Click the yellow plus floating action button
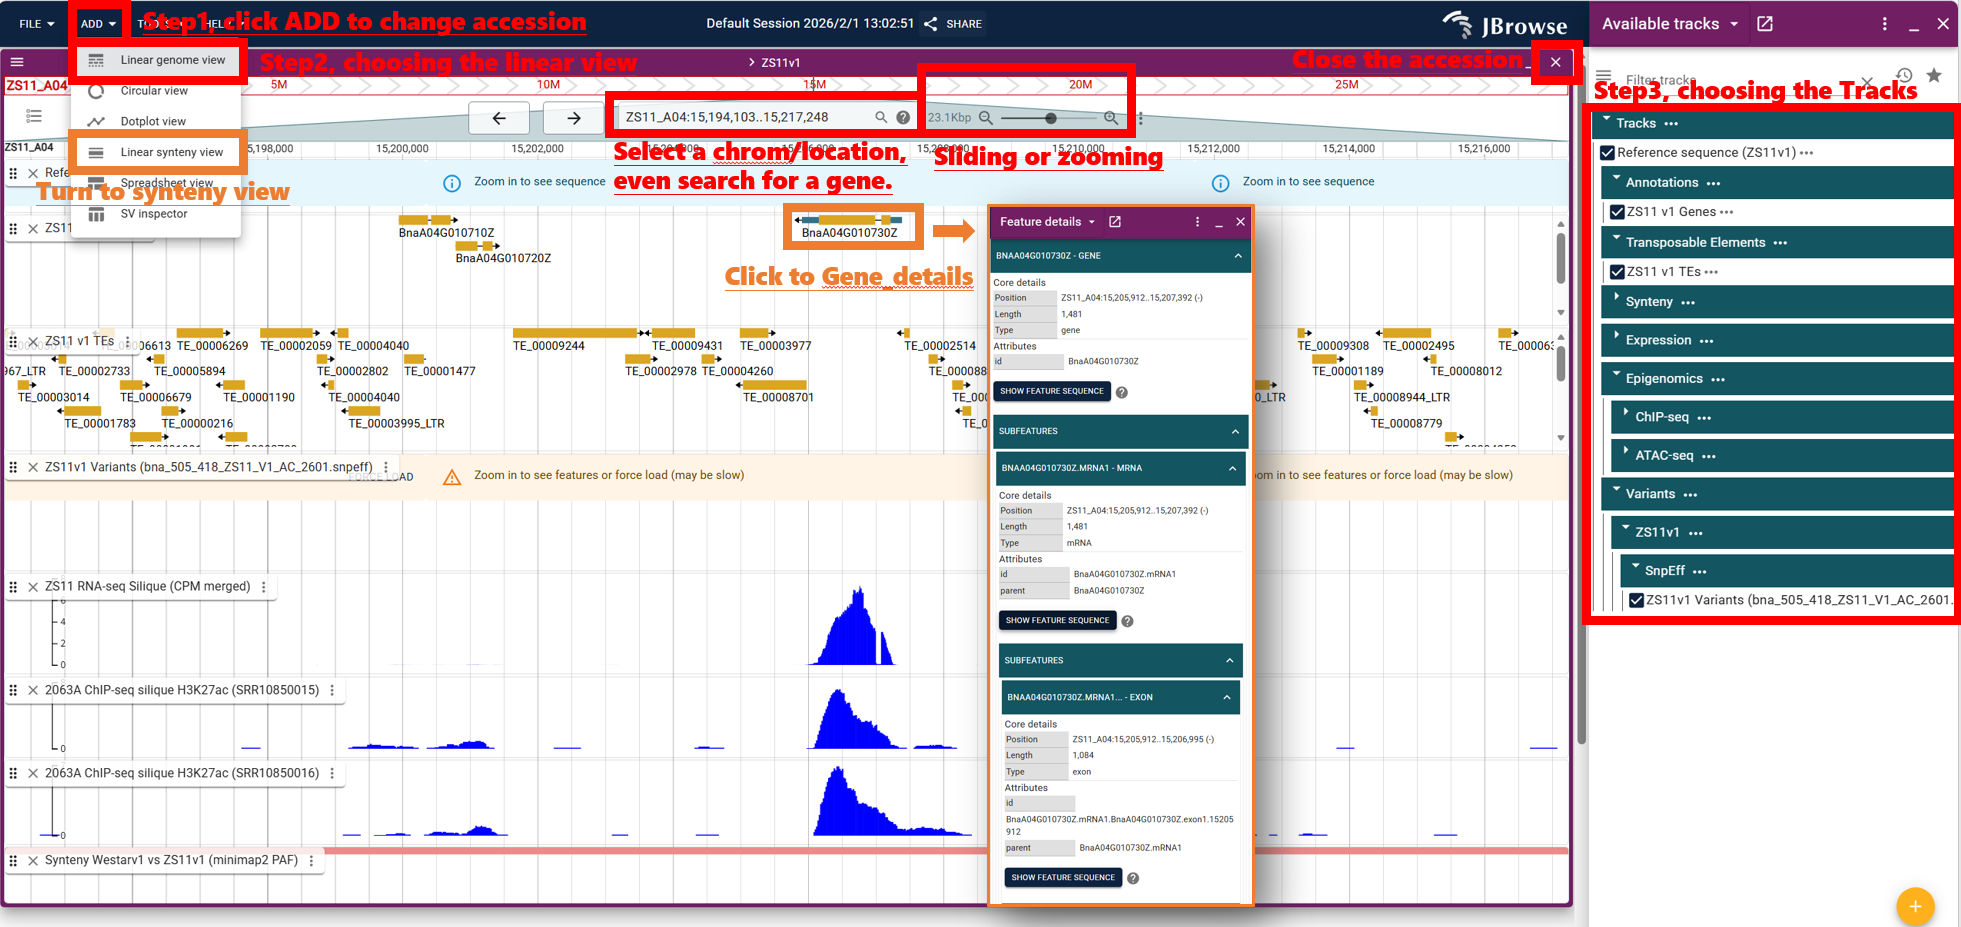 [x=1914, y=906]
